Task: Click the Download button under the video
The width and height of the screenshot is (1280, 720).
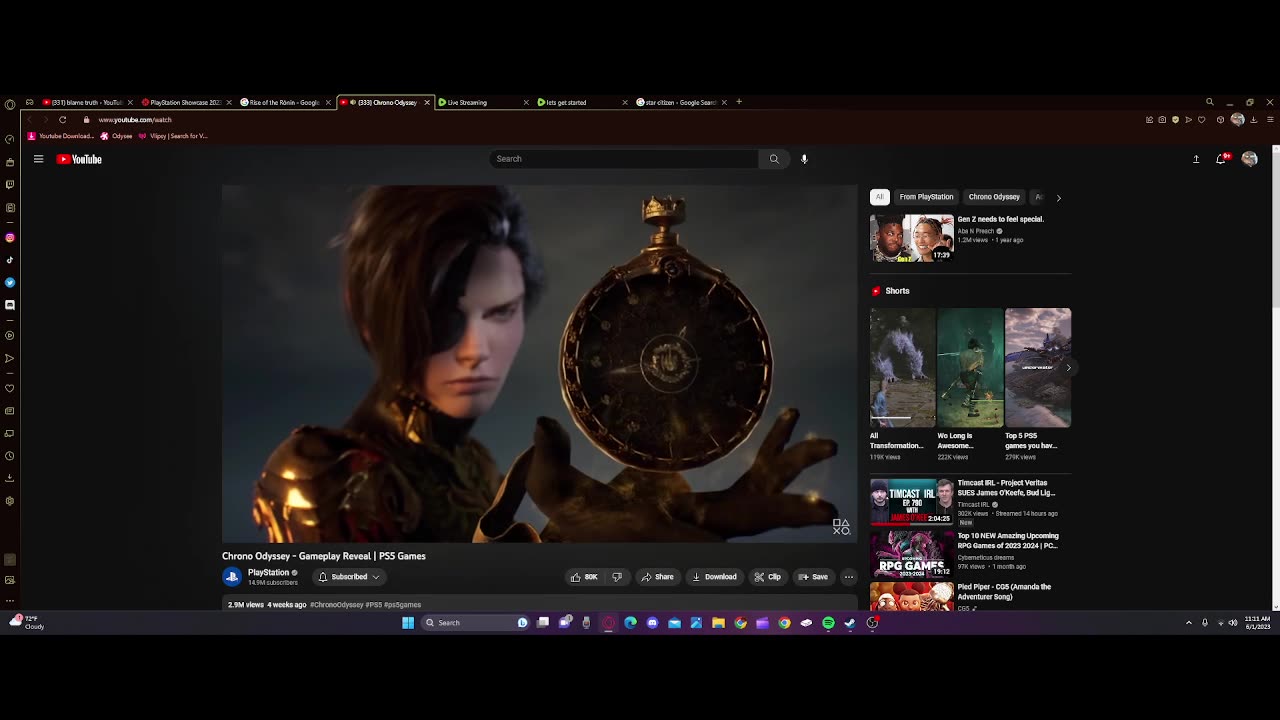Action: (714, 577)
